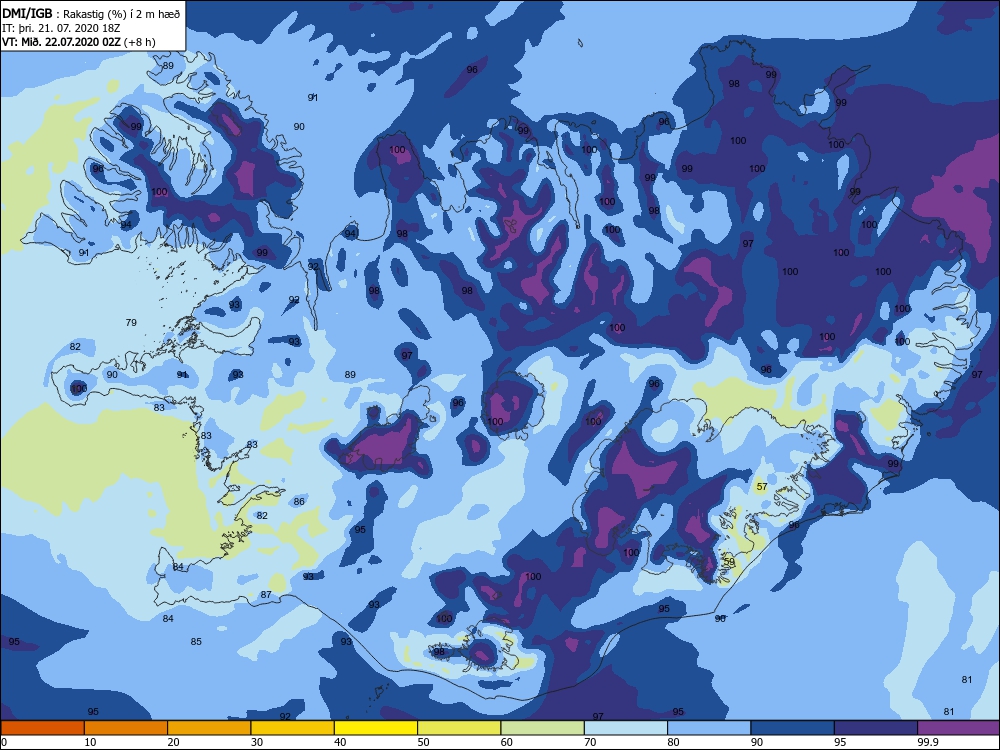The height and width of the screenshot is (750, 1000).
Task: Click the legend tick label '50'
Action: coord(423,742)
